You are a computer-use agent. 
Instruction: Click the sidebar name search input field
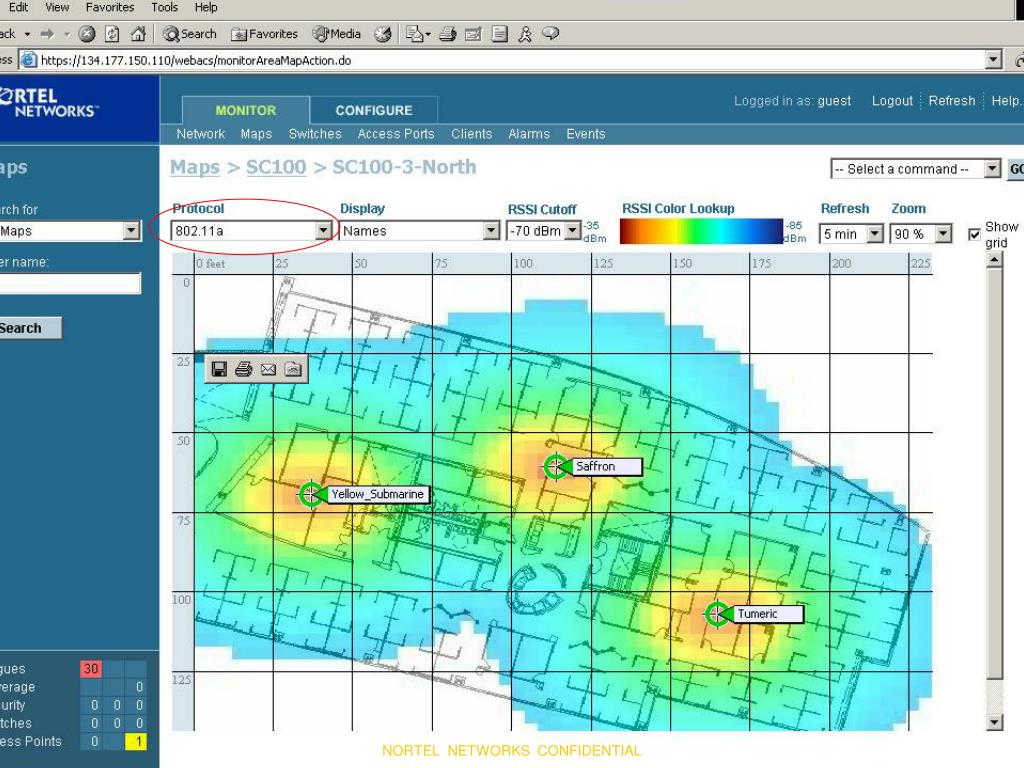[70, 283]
